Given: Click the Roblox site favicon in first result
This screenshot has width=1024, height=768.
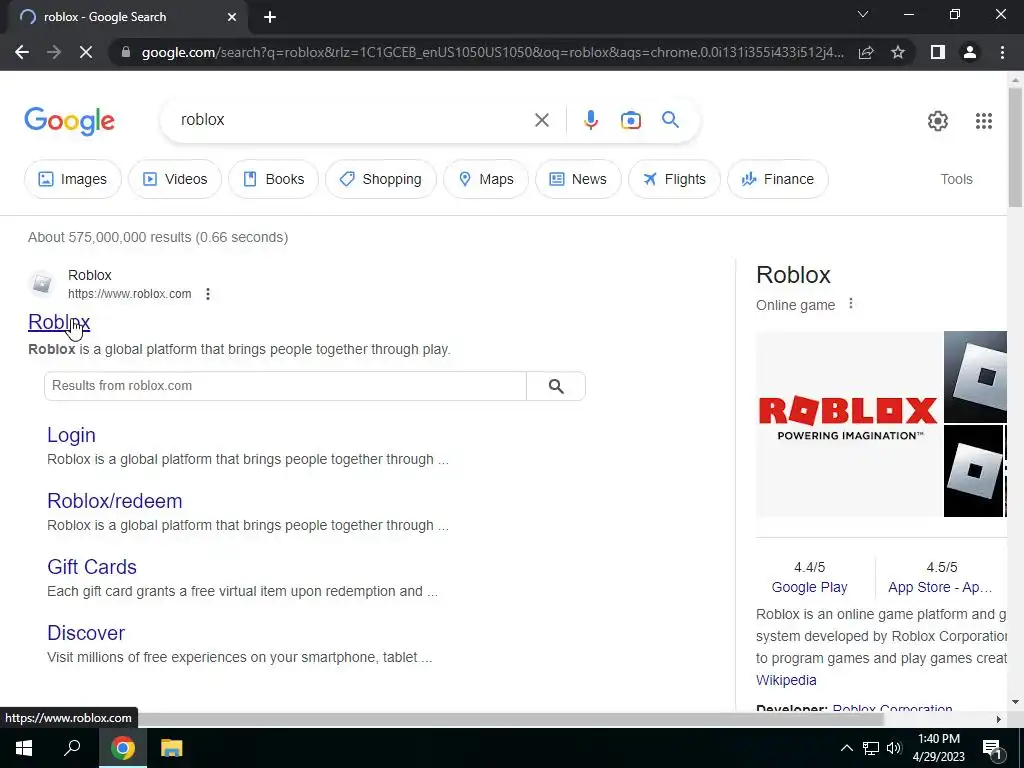Looking at the screenshot, I should coord(42,284).
